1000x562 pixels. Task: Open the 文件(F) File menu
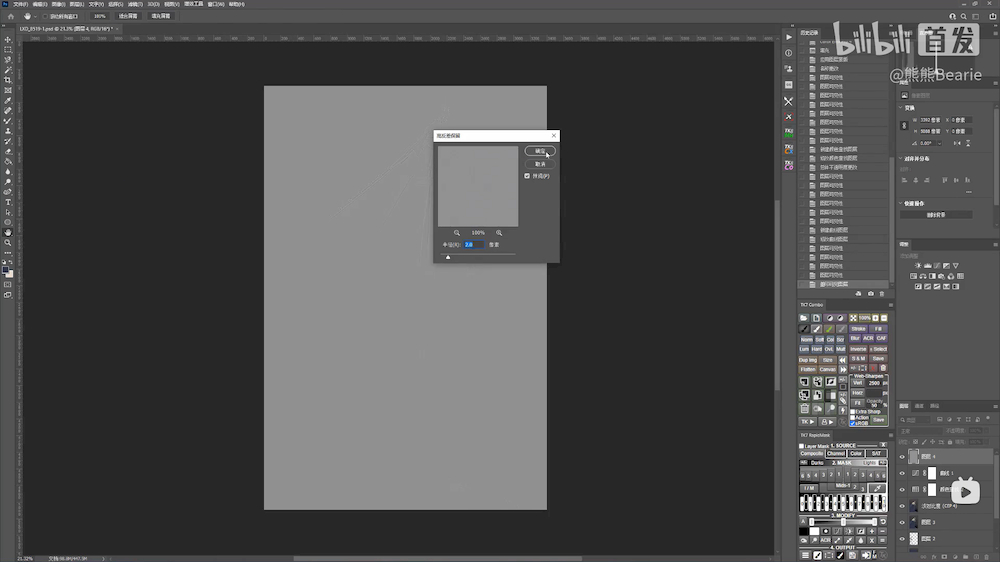20,4
